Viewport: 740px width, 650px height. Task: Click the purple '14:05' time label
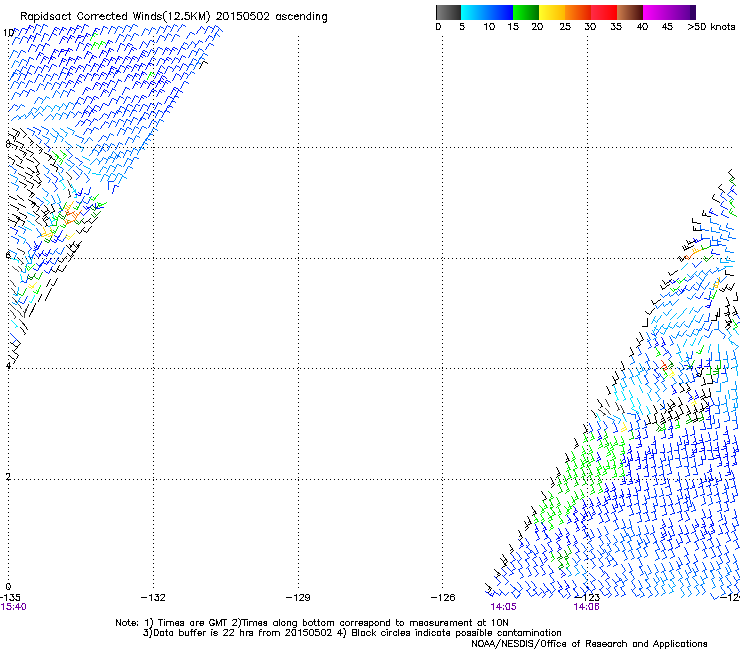click(x=503, y=607)
